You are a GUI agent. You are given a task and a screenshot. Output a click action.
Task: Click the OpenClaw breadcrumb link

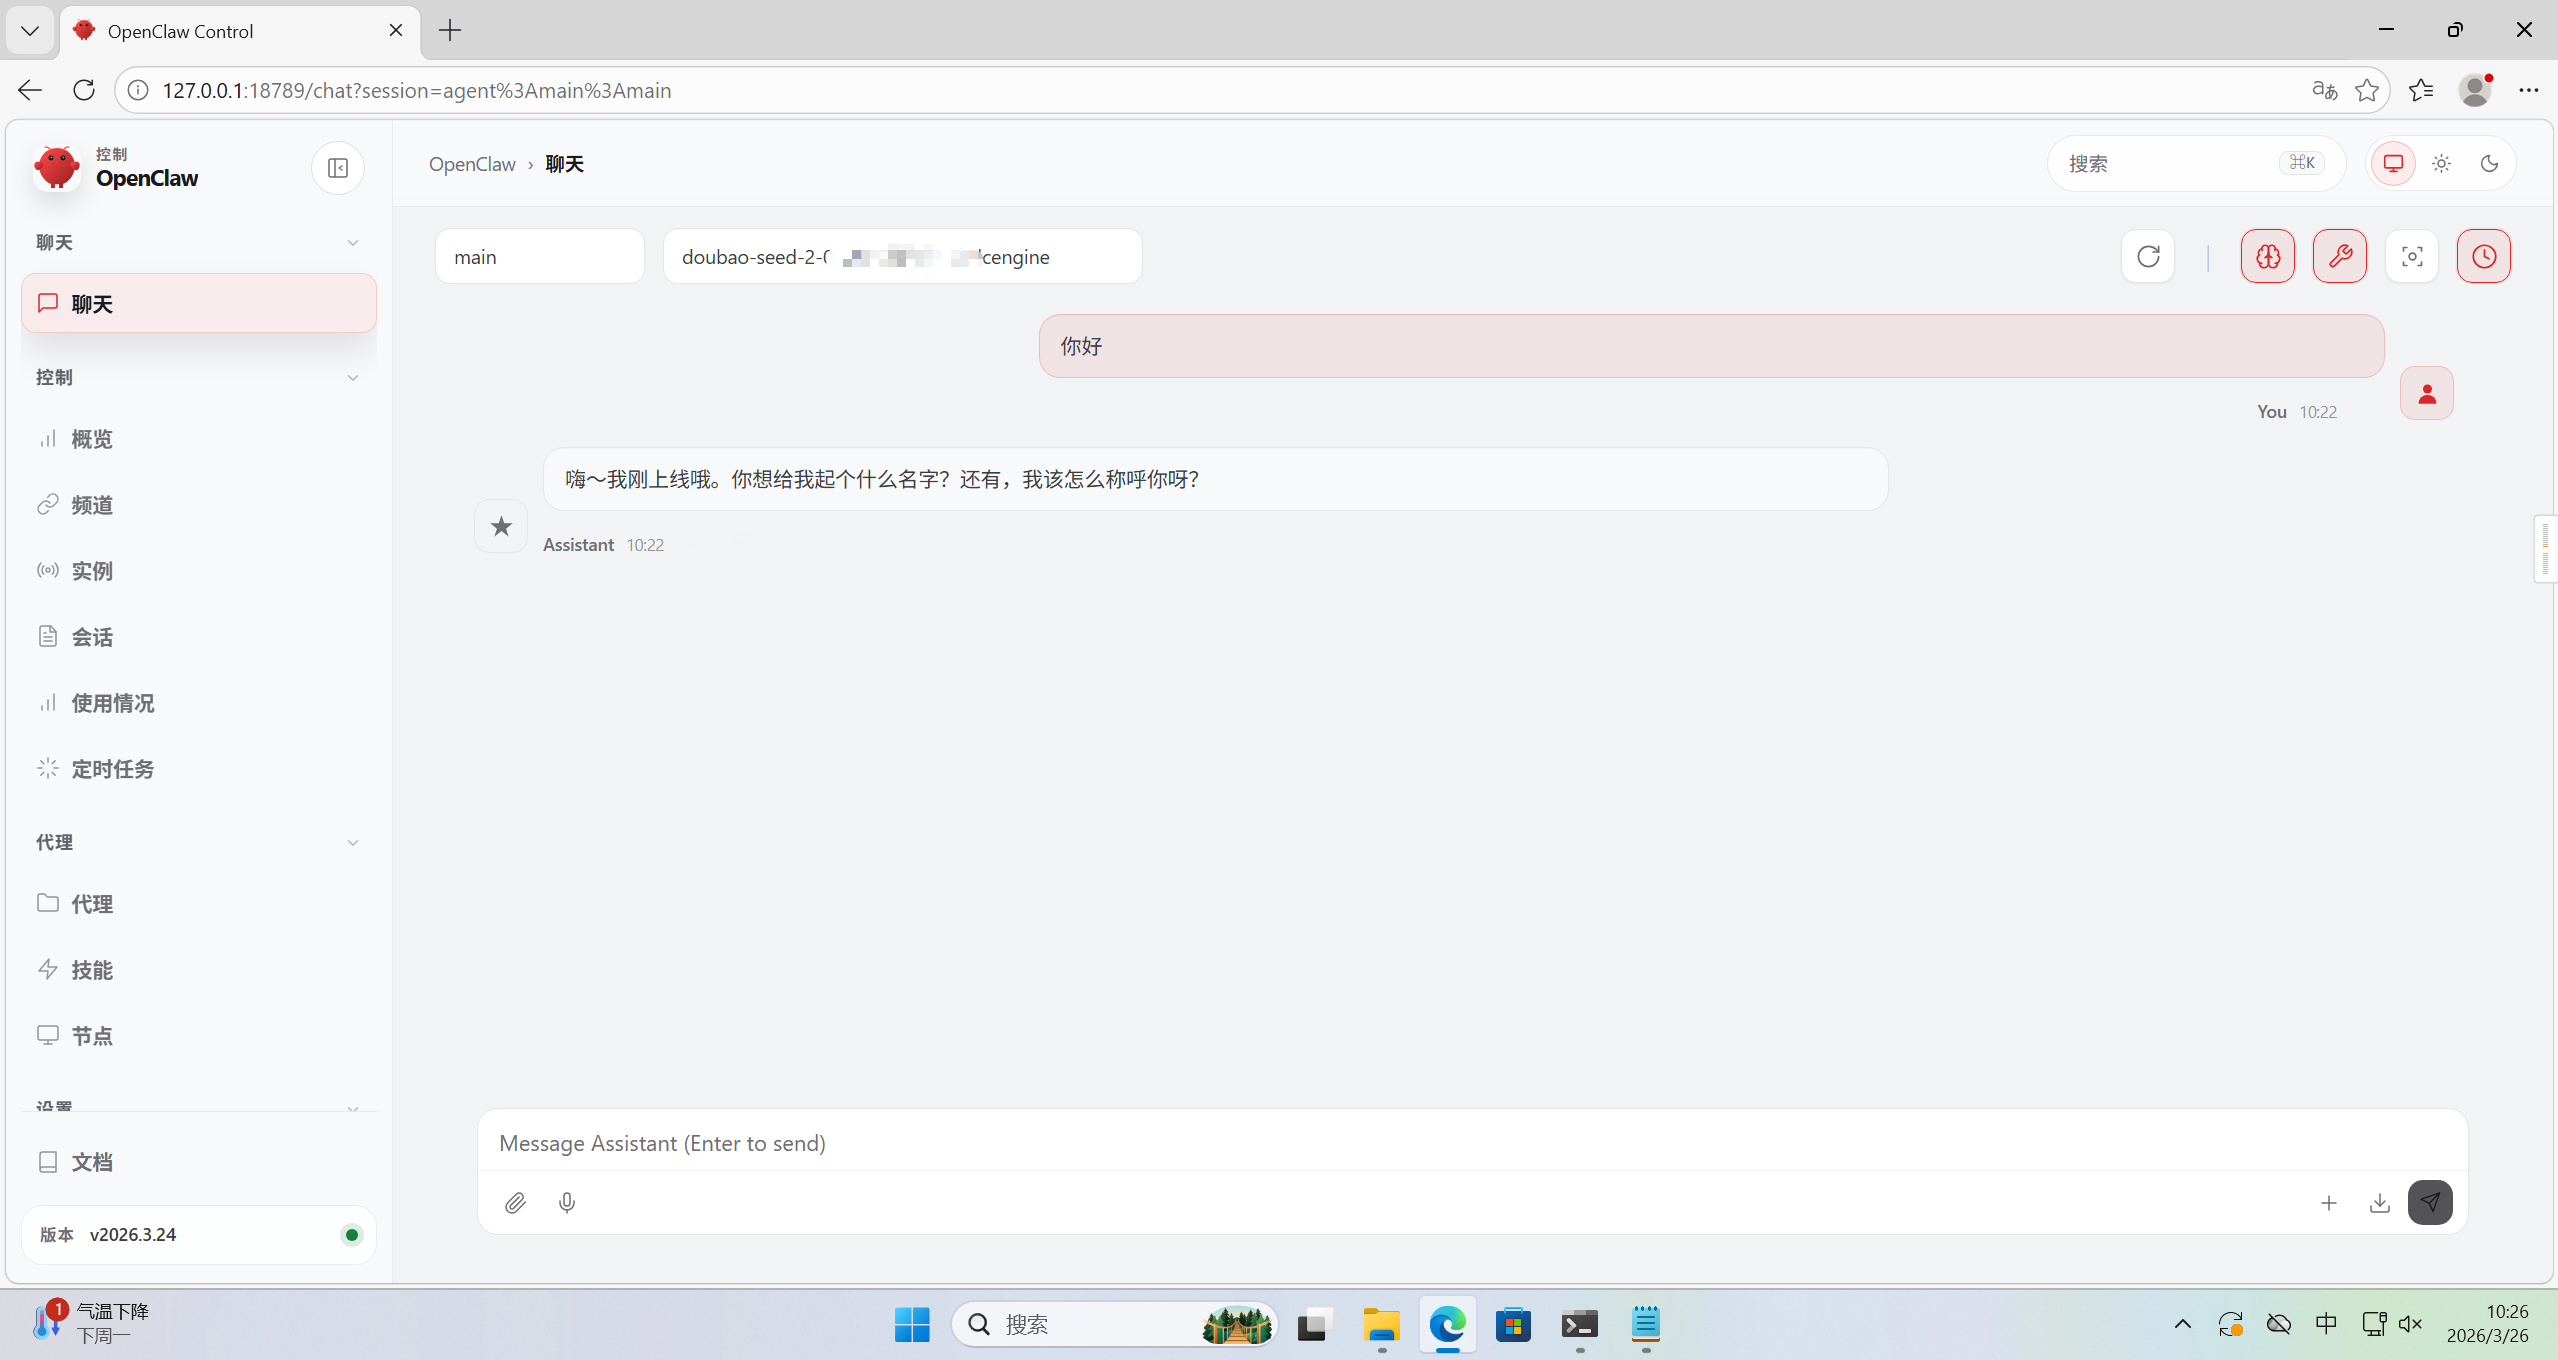click(472, 164)
